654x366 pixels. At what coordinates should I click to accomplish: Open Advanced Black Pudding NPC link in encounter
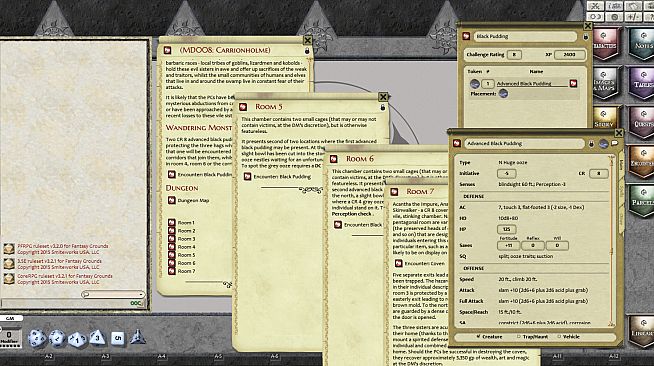[574, 83]
